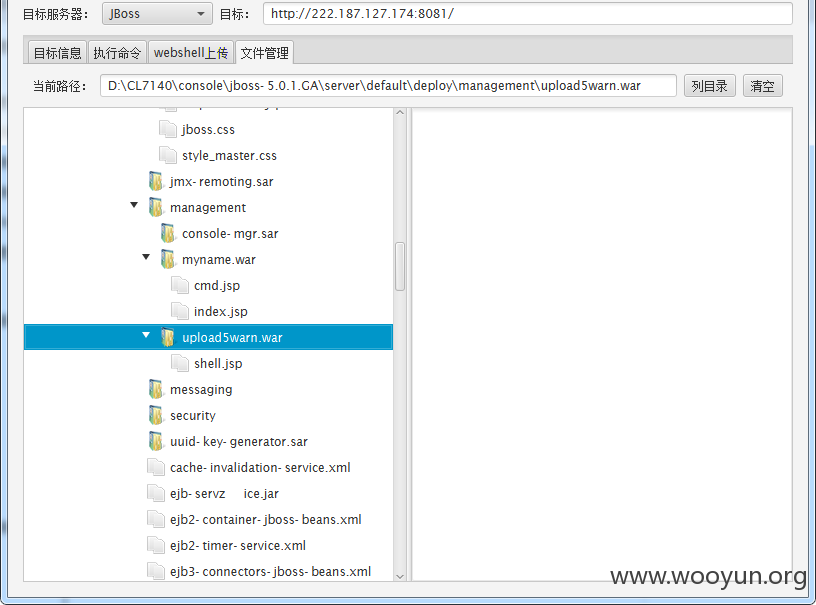Click the 列目录 button

pyautogui.click(x=709, y=86)
